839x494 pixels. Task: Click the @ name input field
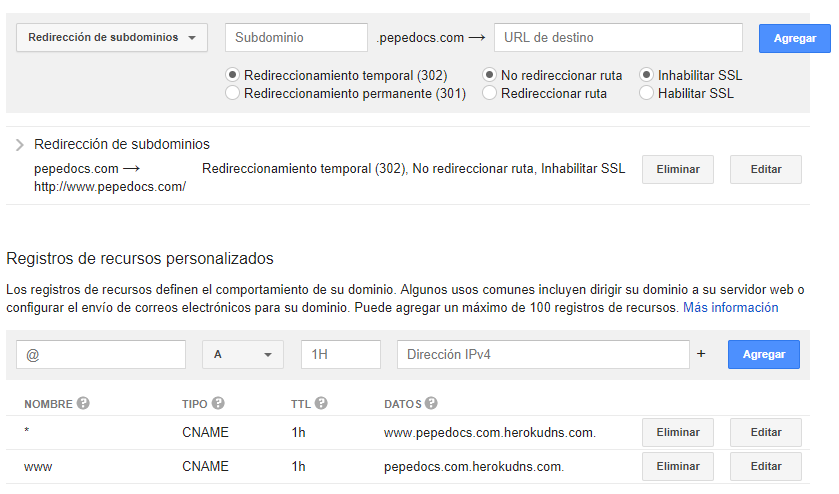pyautogui.click(x=101, y=354)
